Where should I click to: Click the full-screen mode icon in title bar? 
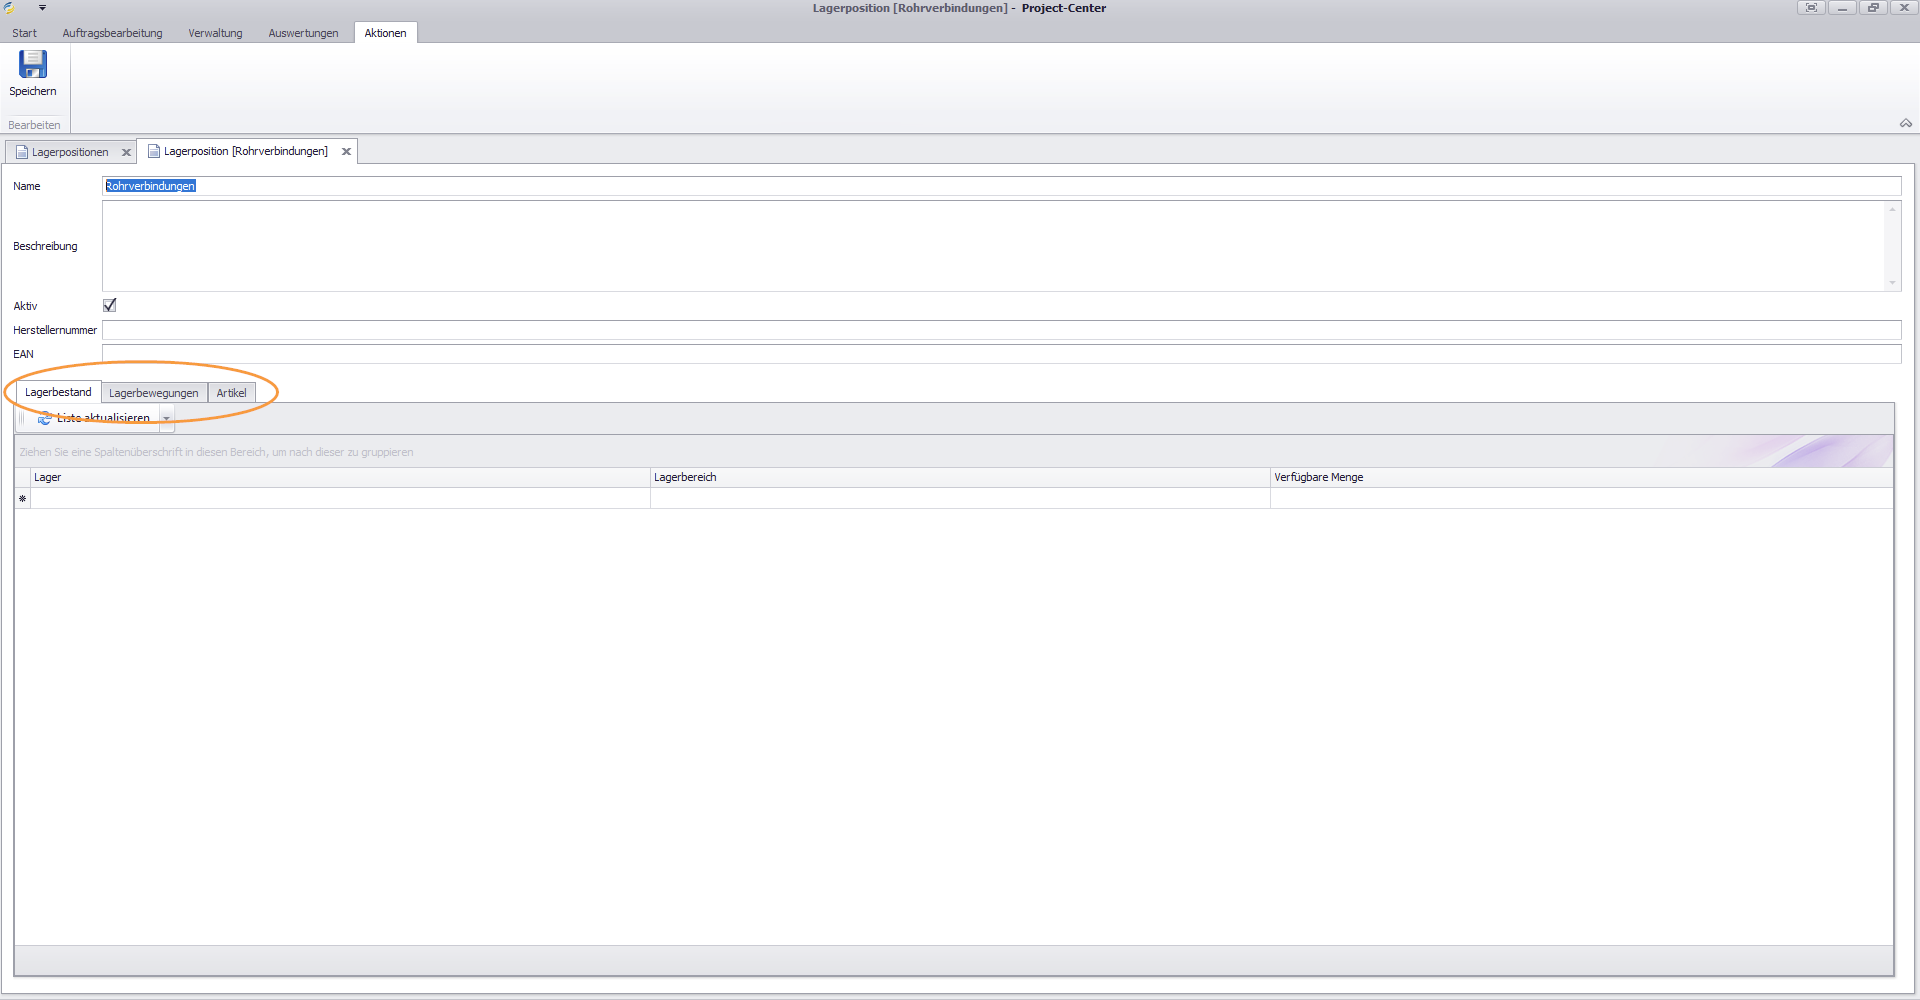pyautogui.click(x=1811, y=8)
